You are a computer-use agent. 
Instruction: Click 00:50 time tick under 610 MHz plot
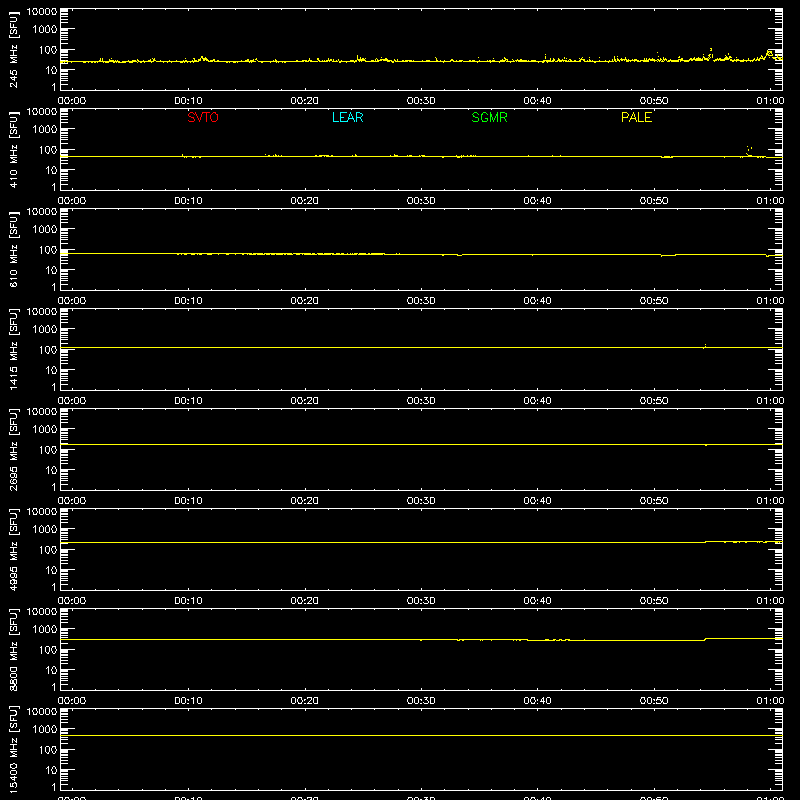654,301
